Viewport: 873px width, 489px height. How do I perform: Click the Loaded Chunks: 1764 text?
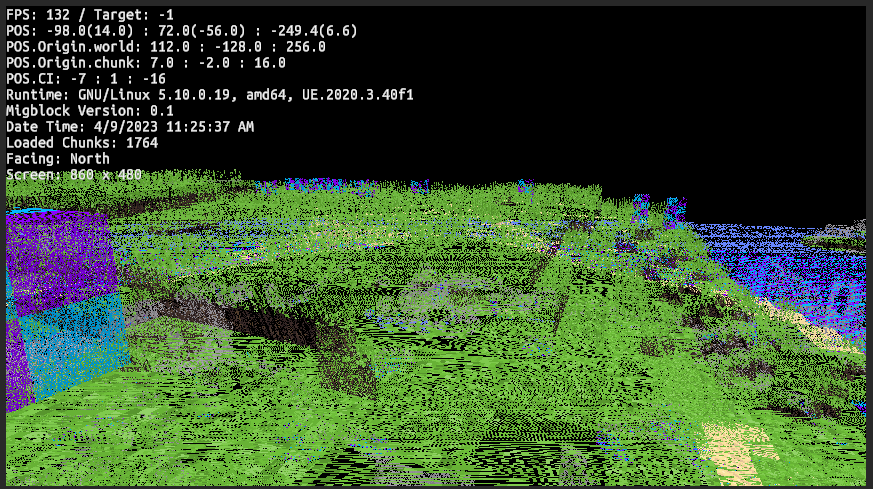pos(82,143)
